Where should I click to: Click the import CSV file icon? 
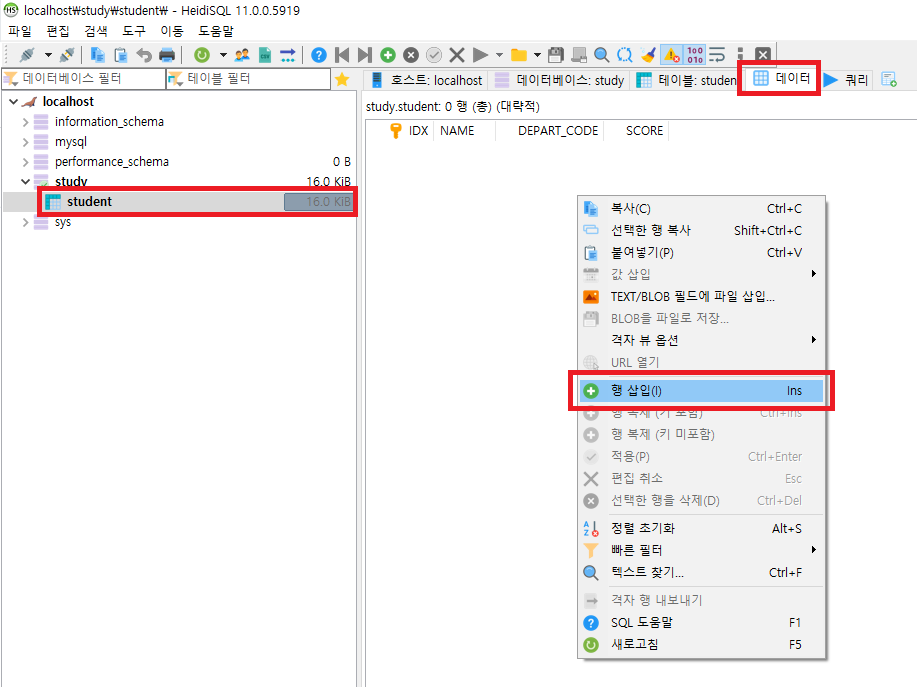[265, 55]
